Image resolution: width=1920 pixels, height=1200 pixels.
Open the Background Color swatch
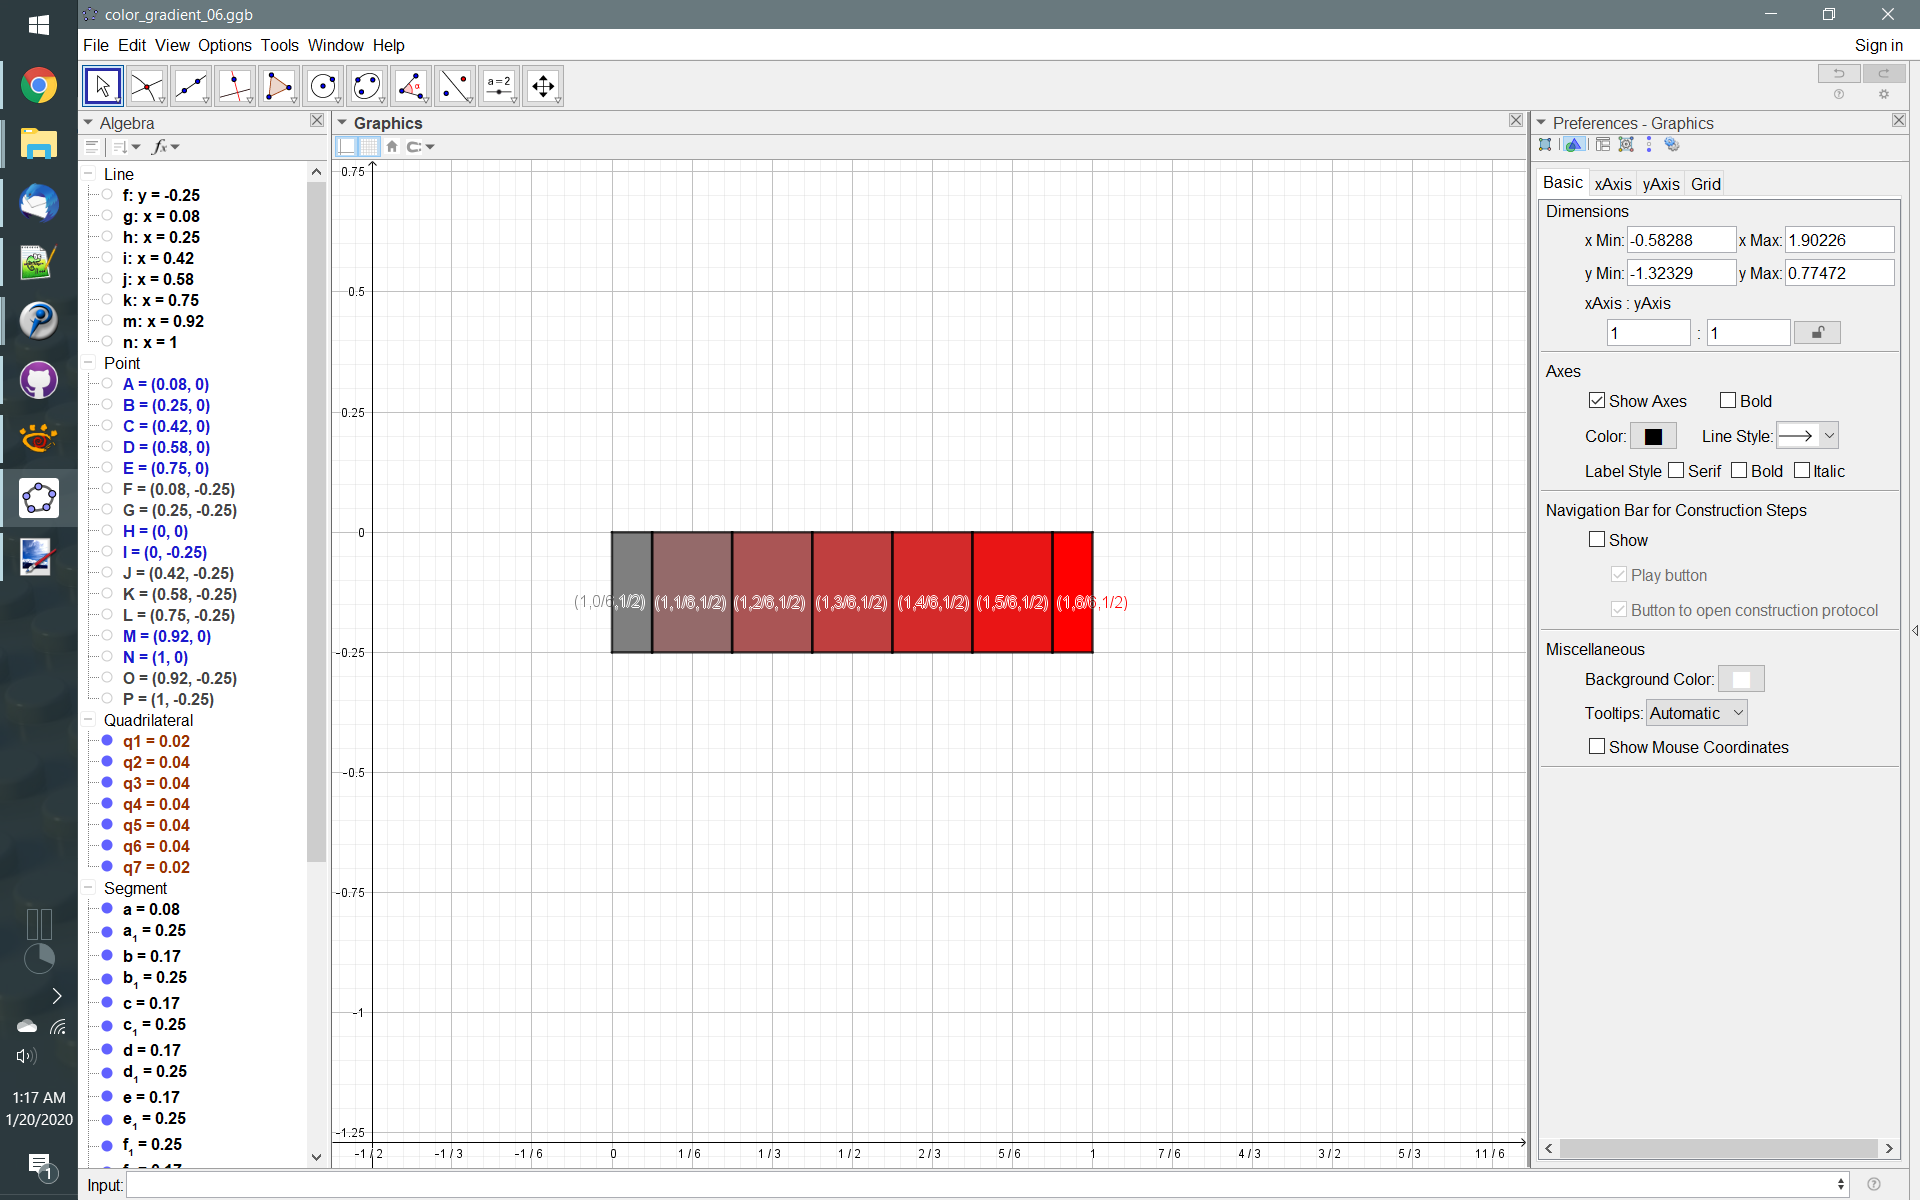(1740, 679)
